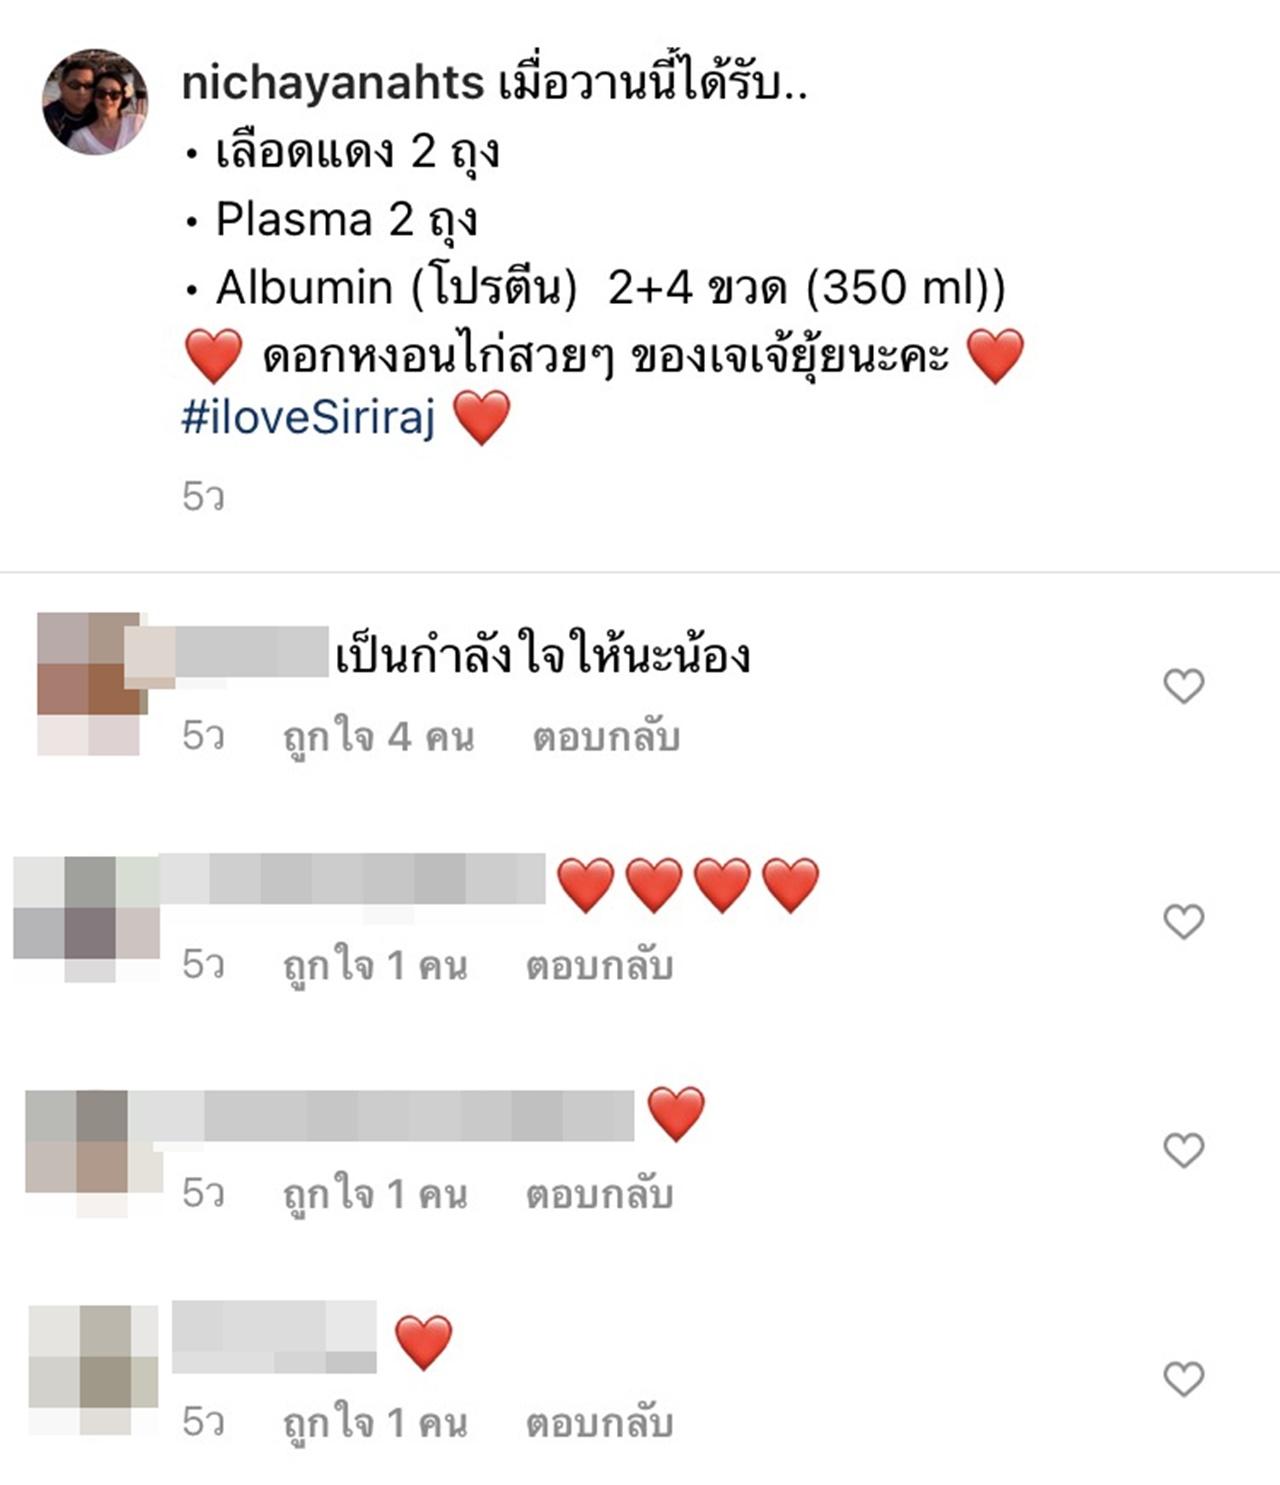Tap heart icon on third comment
This screenshot has height=1485, width=1280.
1184,1150
